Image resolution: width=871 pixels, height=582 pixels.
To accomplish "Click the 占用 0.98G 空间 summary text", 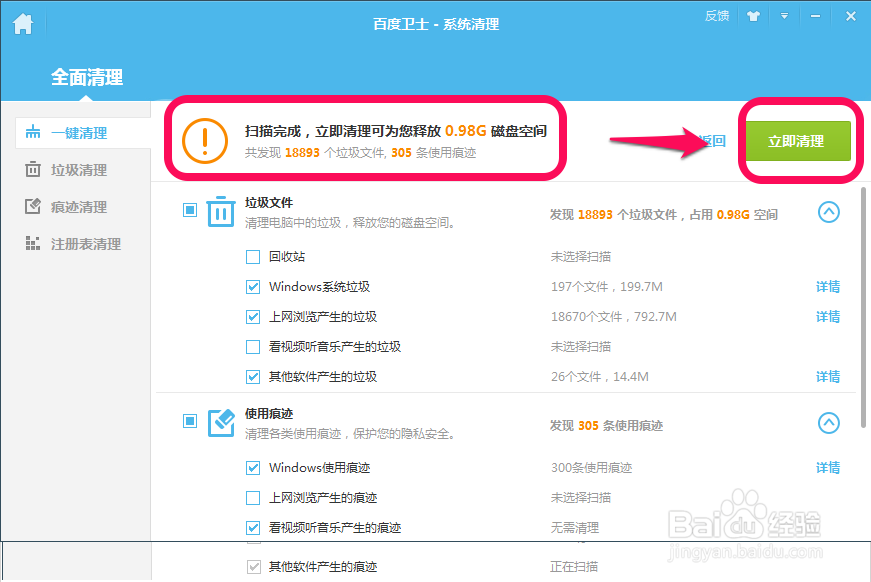I will click(733, 215).
